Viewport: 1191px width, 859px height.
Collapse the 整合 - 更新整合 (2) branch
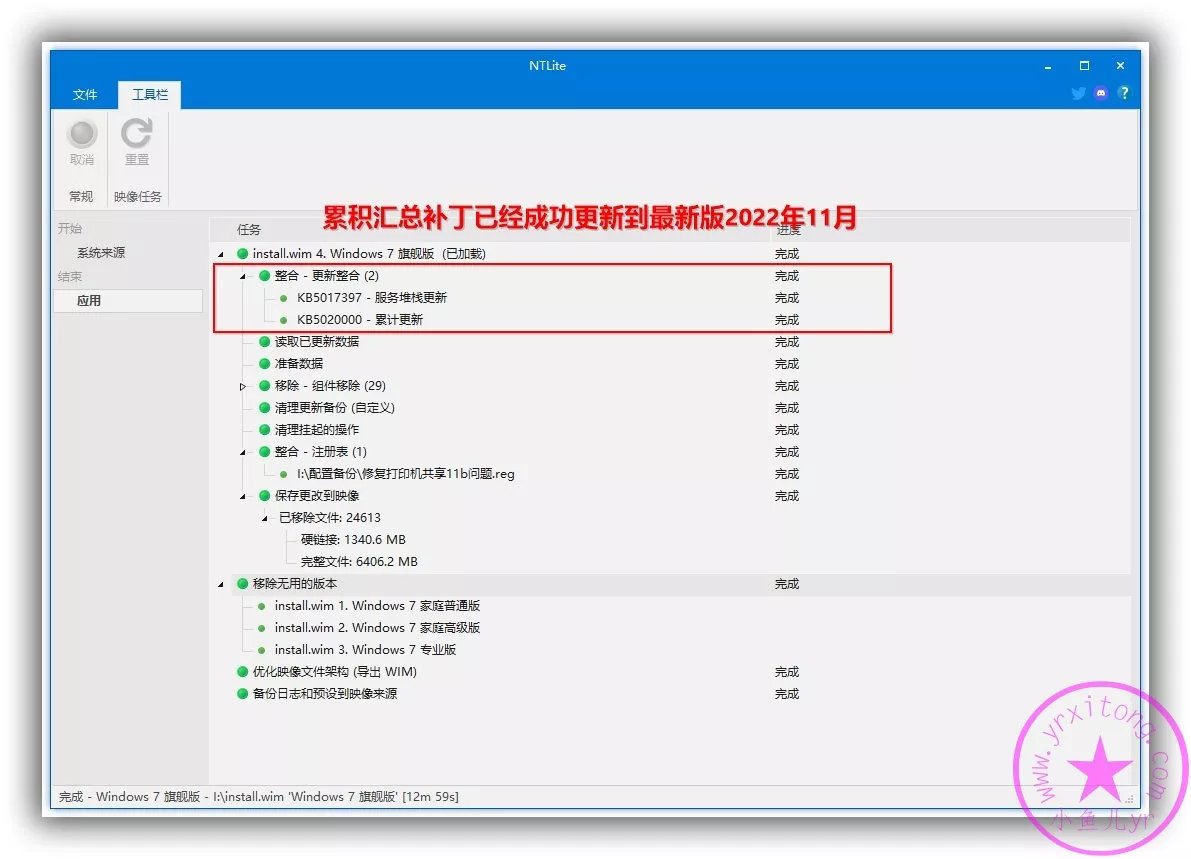coord(243,276)
